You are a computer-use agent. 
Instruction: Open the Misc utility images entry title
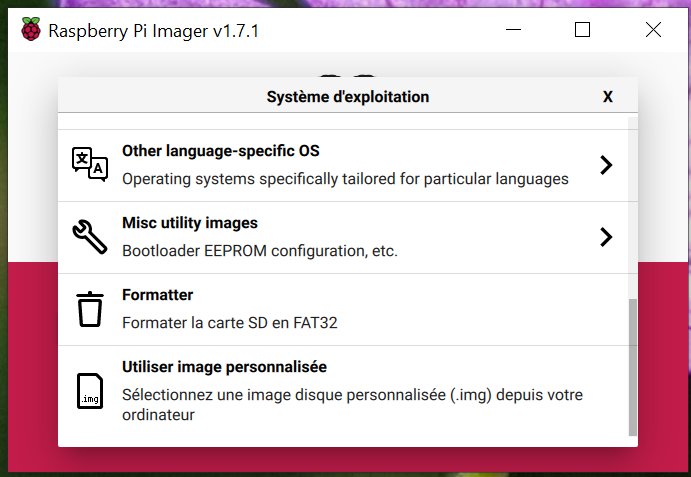190,223
